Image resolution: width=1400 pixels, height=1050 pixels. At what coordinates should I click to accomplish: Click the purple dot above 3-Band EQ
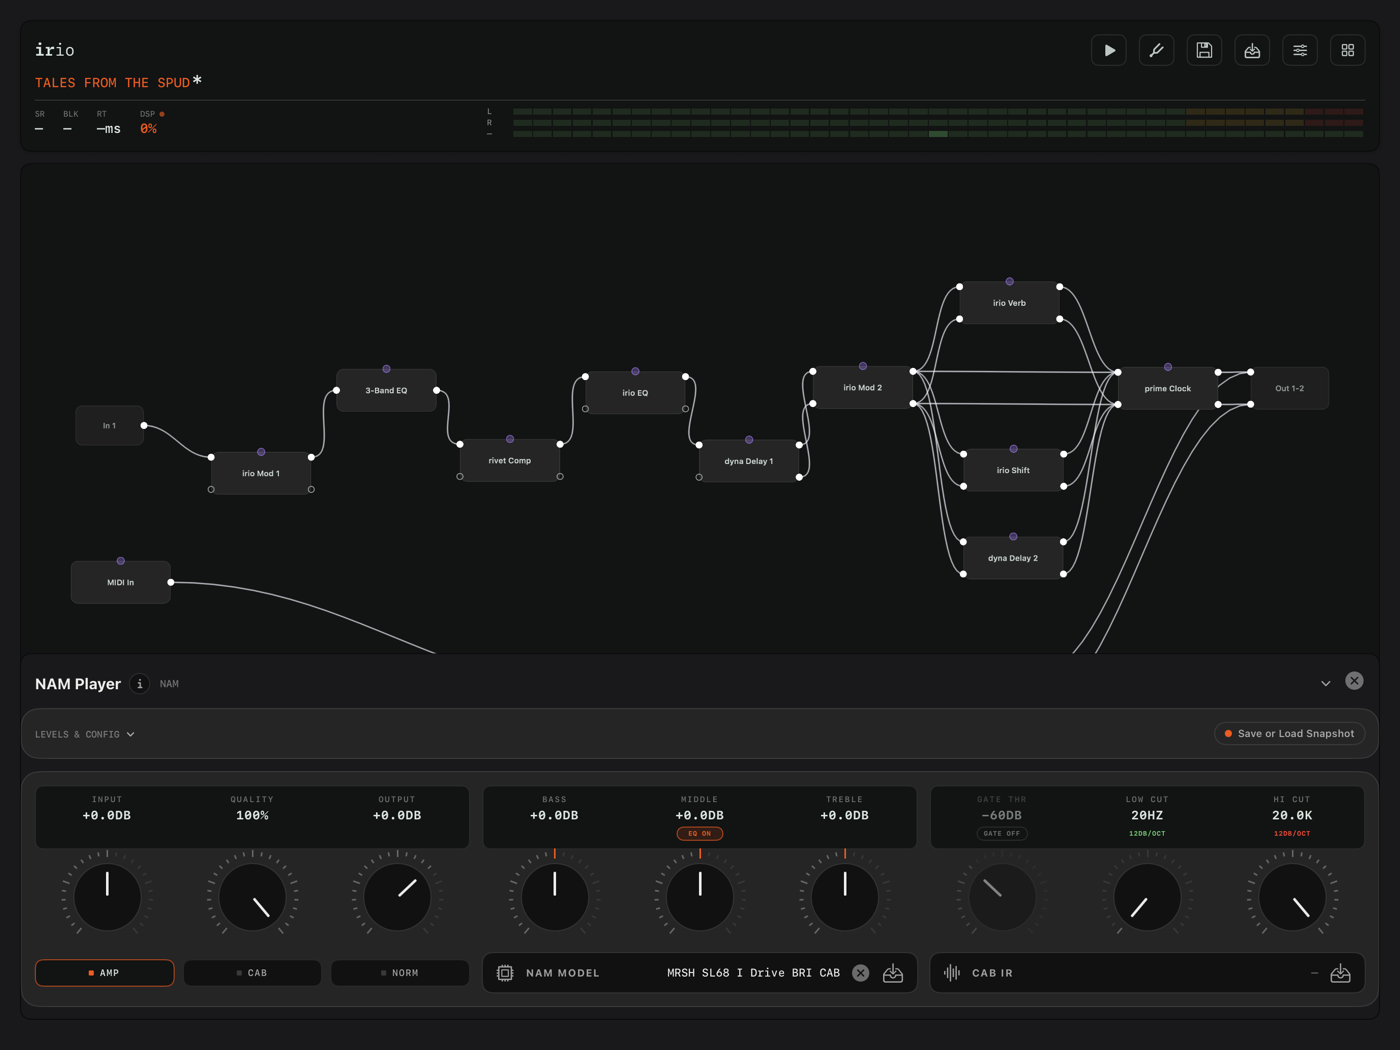(386, 369)
